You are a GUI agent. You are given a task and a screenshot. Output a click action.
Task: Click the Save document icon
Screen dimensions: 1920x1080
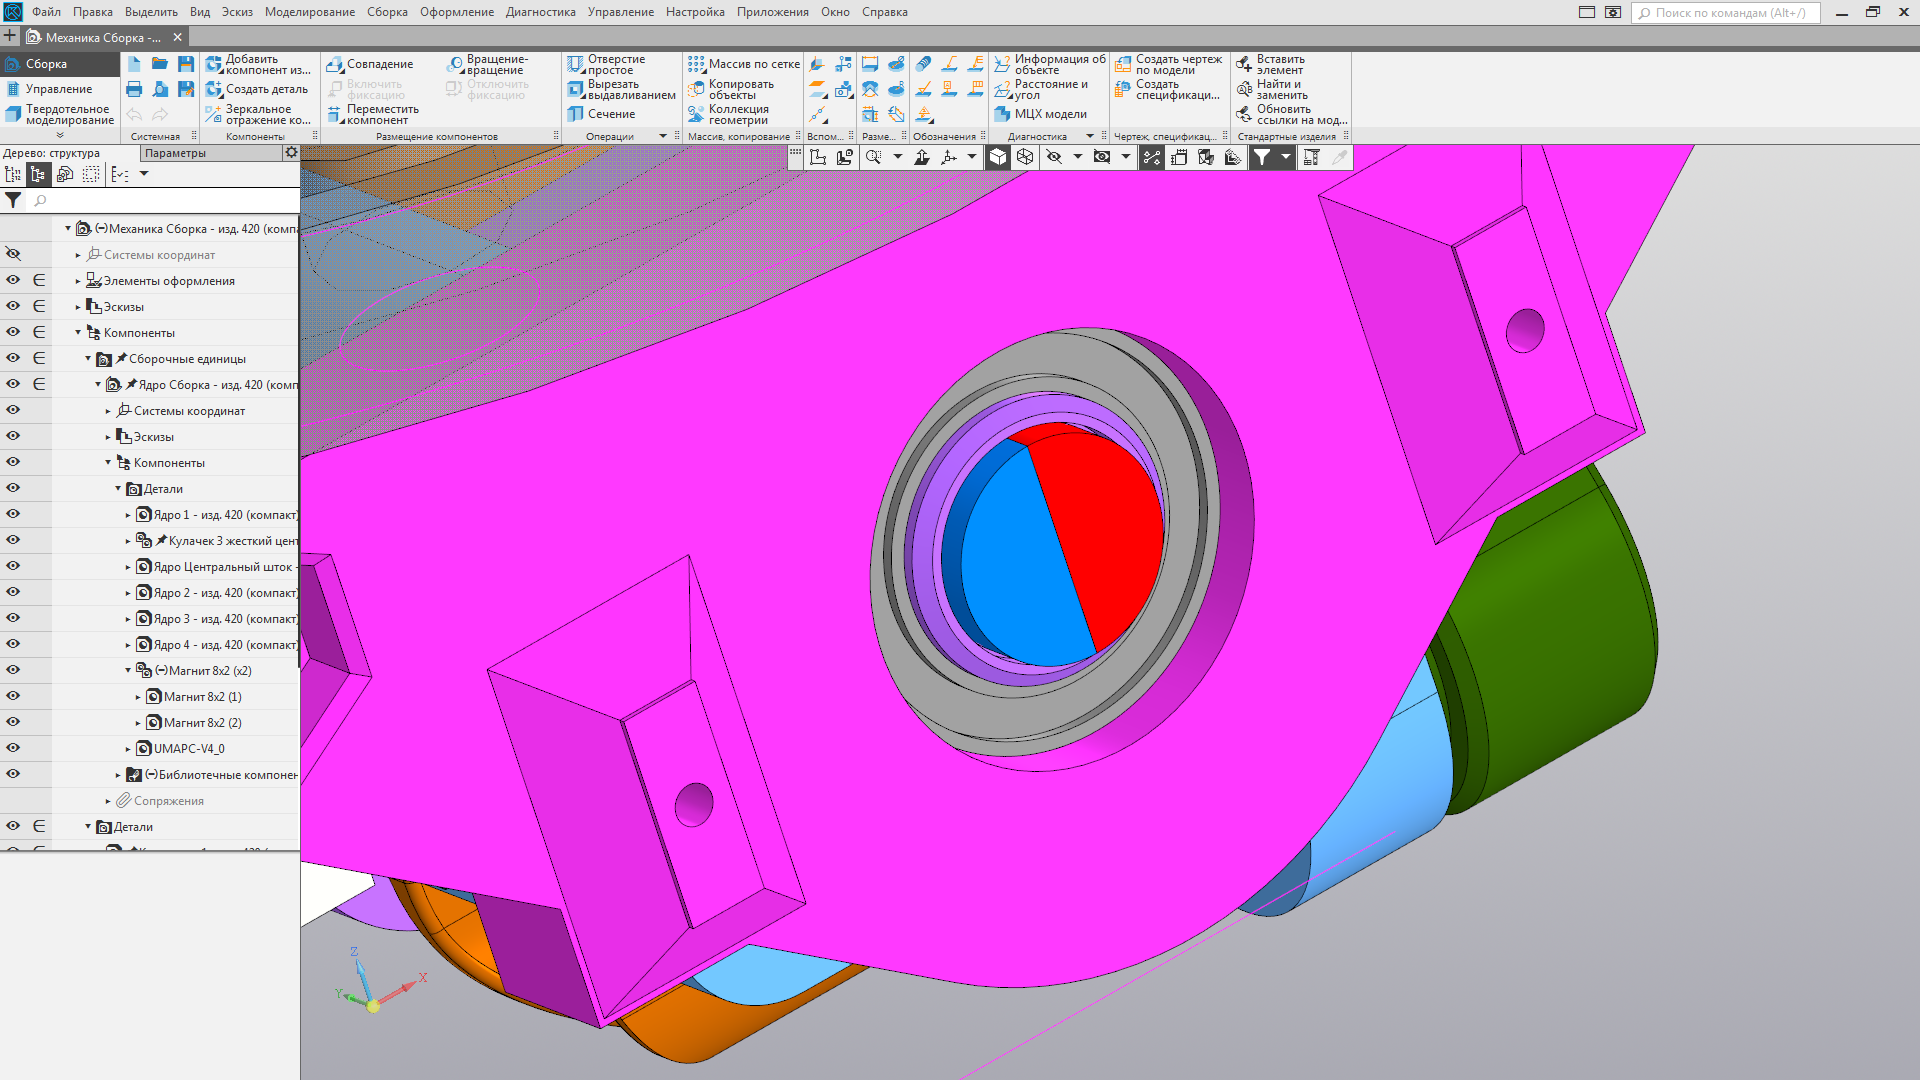186,64
